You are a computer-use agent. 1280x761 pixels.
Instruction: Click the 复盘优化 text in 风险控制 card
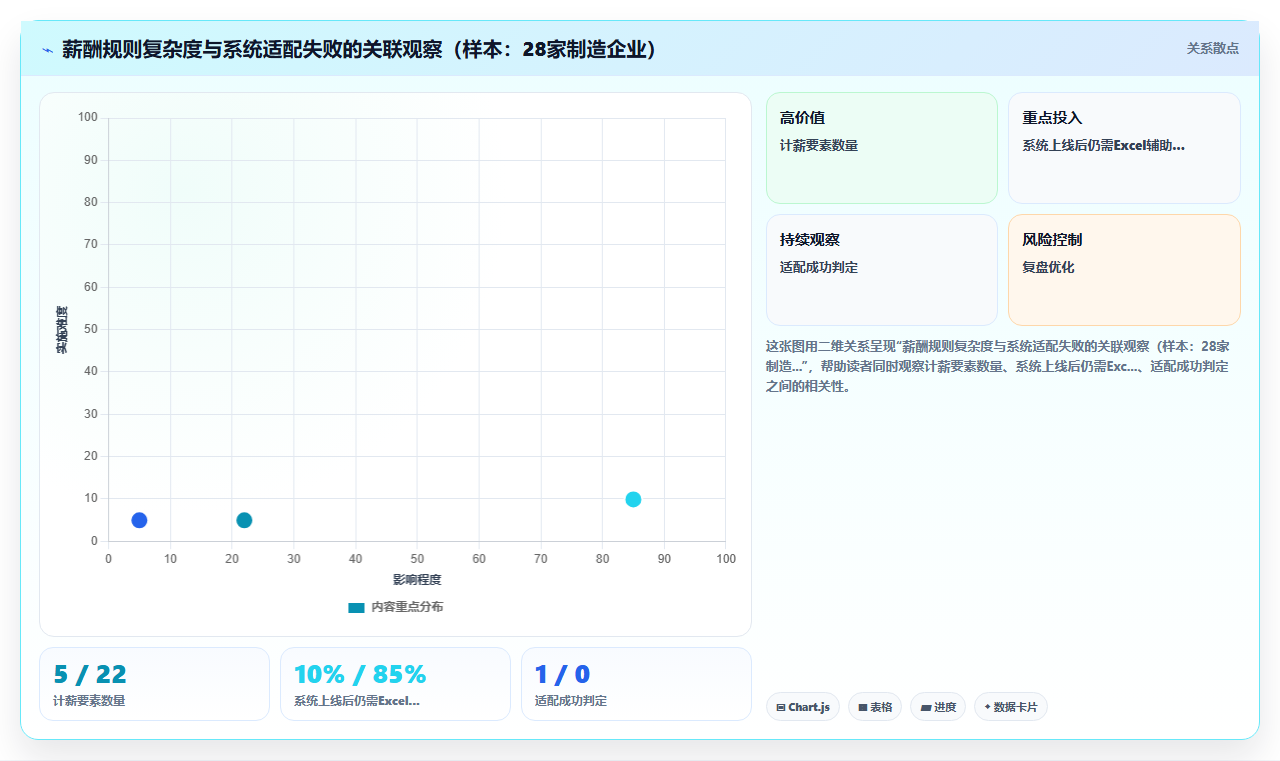[x=1048, y=267]
